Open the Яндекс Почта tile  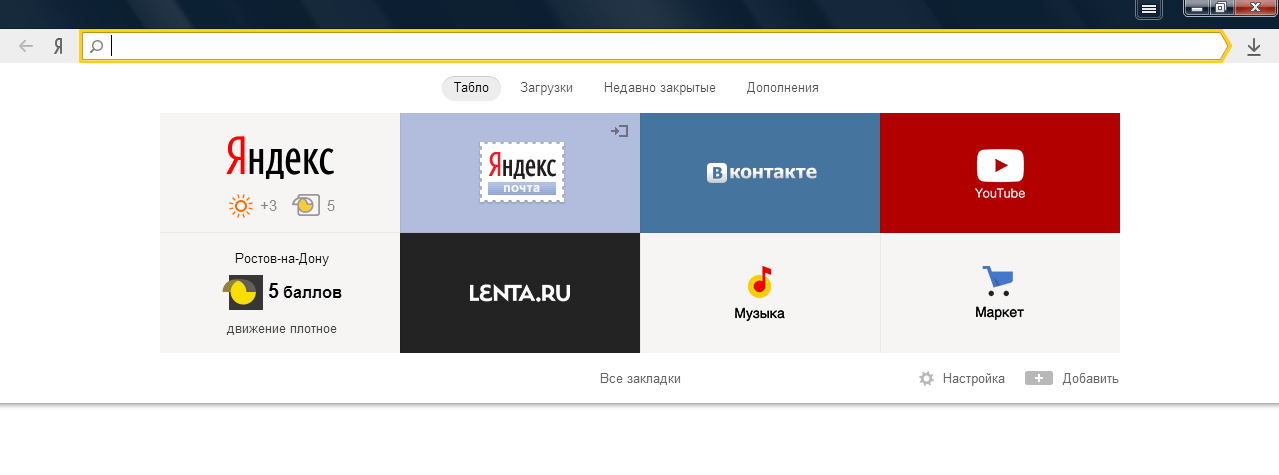520,172
